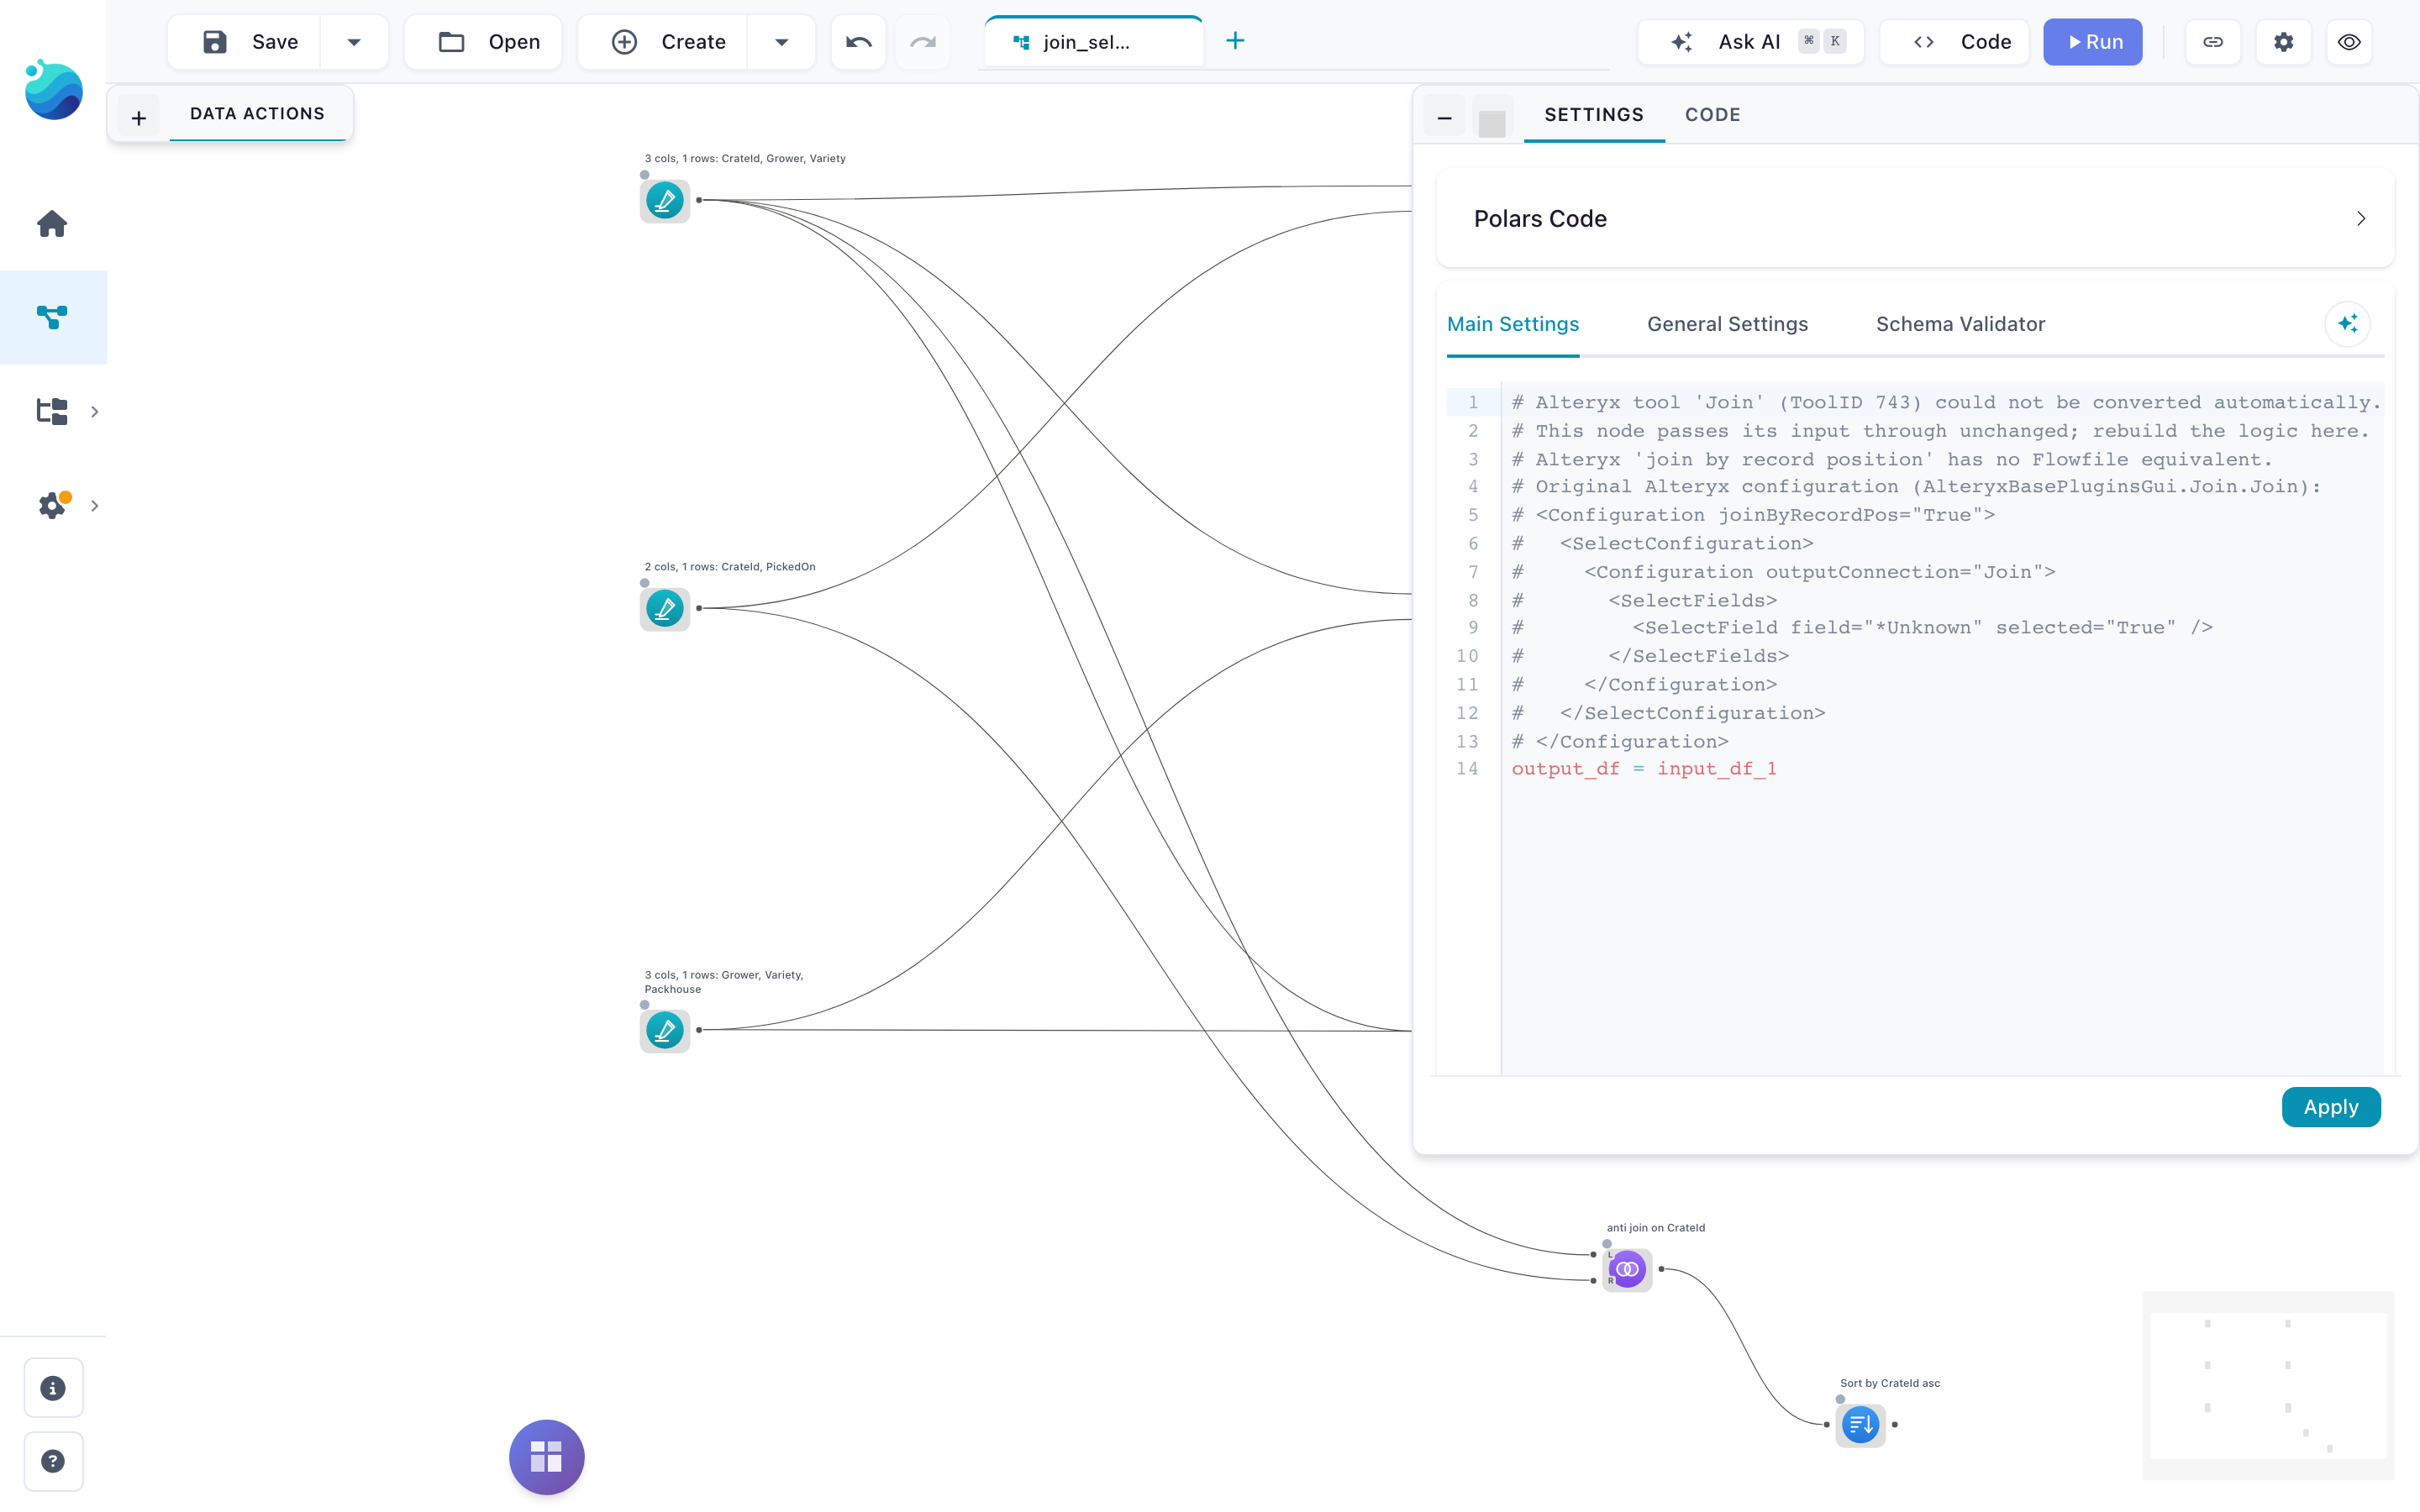Image resolution: width=2420 pixels, height=1512 pixels.
Task: Expand Data Actions with plus button
Action: tap(138, 118)
